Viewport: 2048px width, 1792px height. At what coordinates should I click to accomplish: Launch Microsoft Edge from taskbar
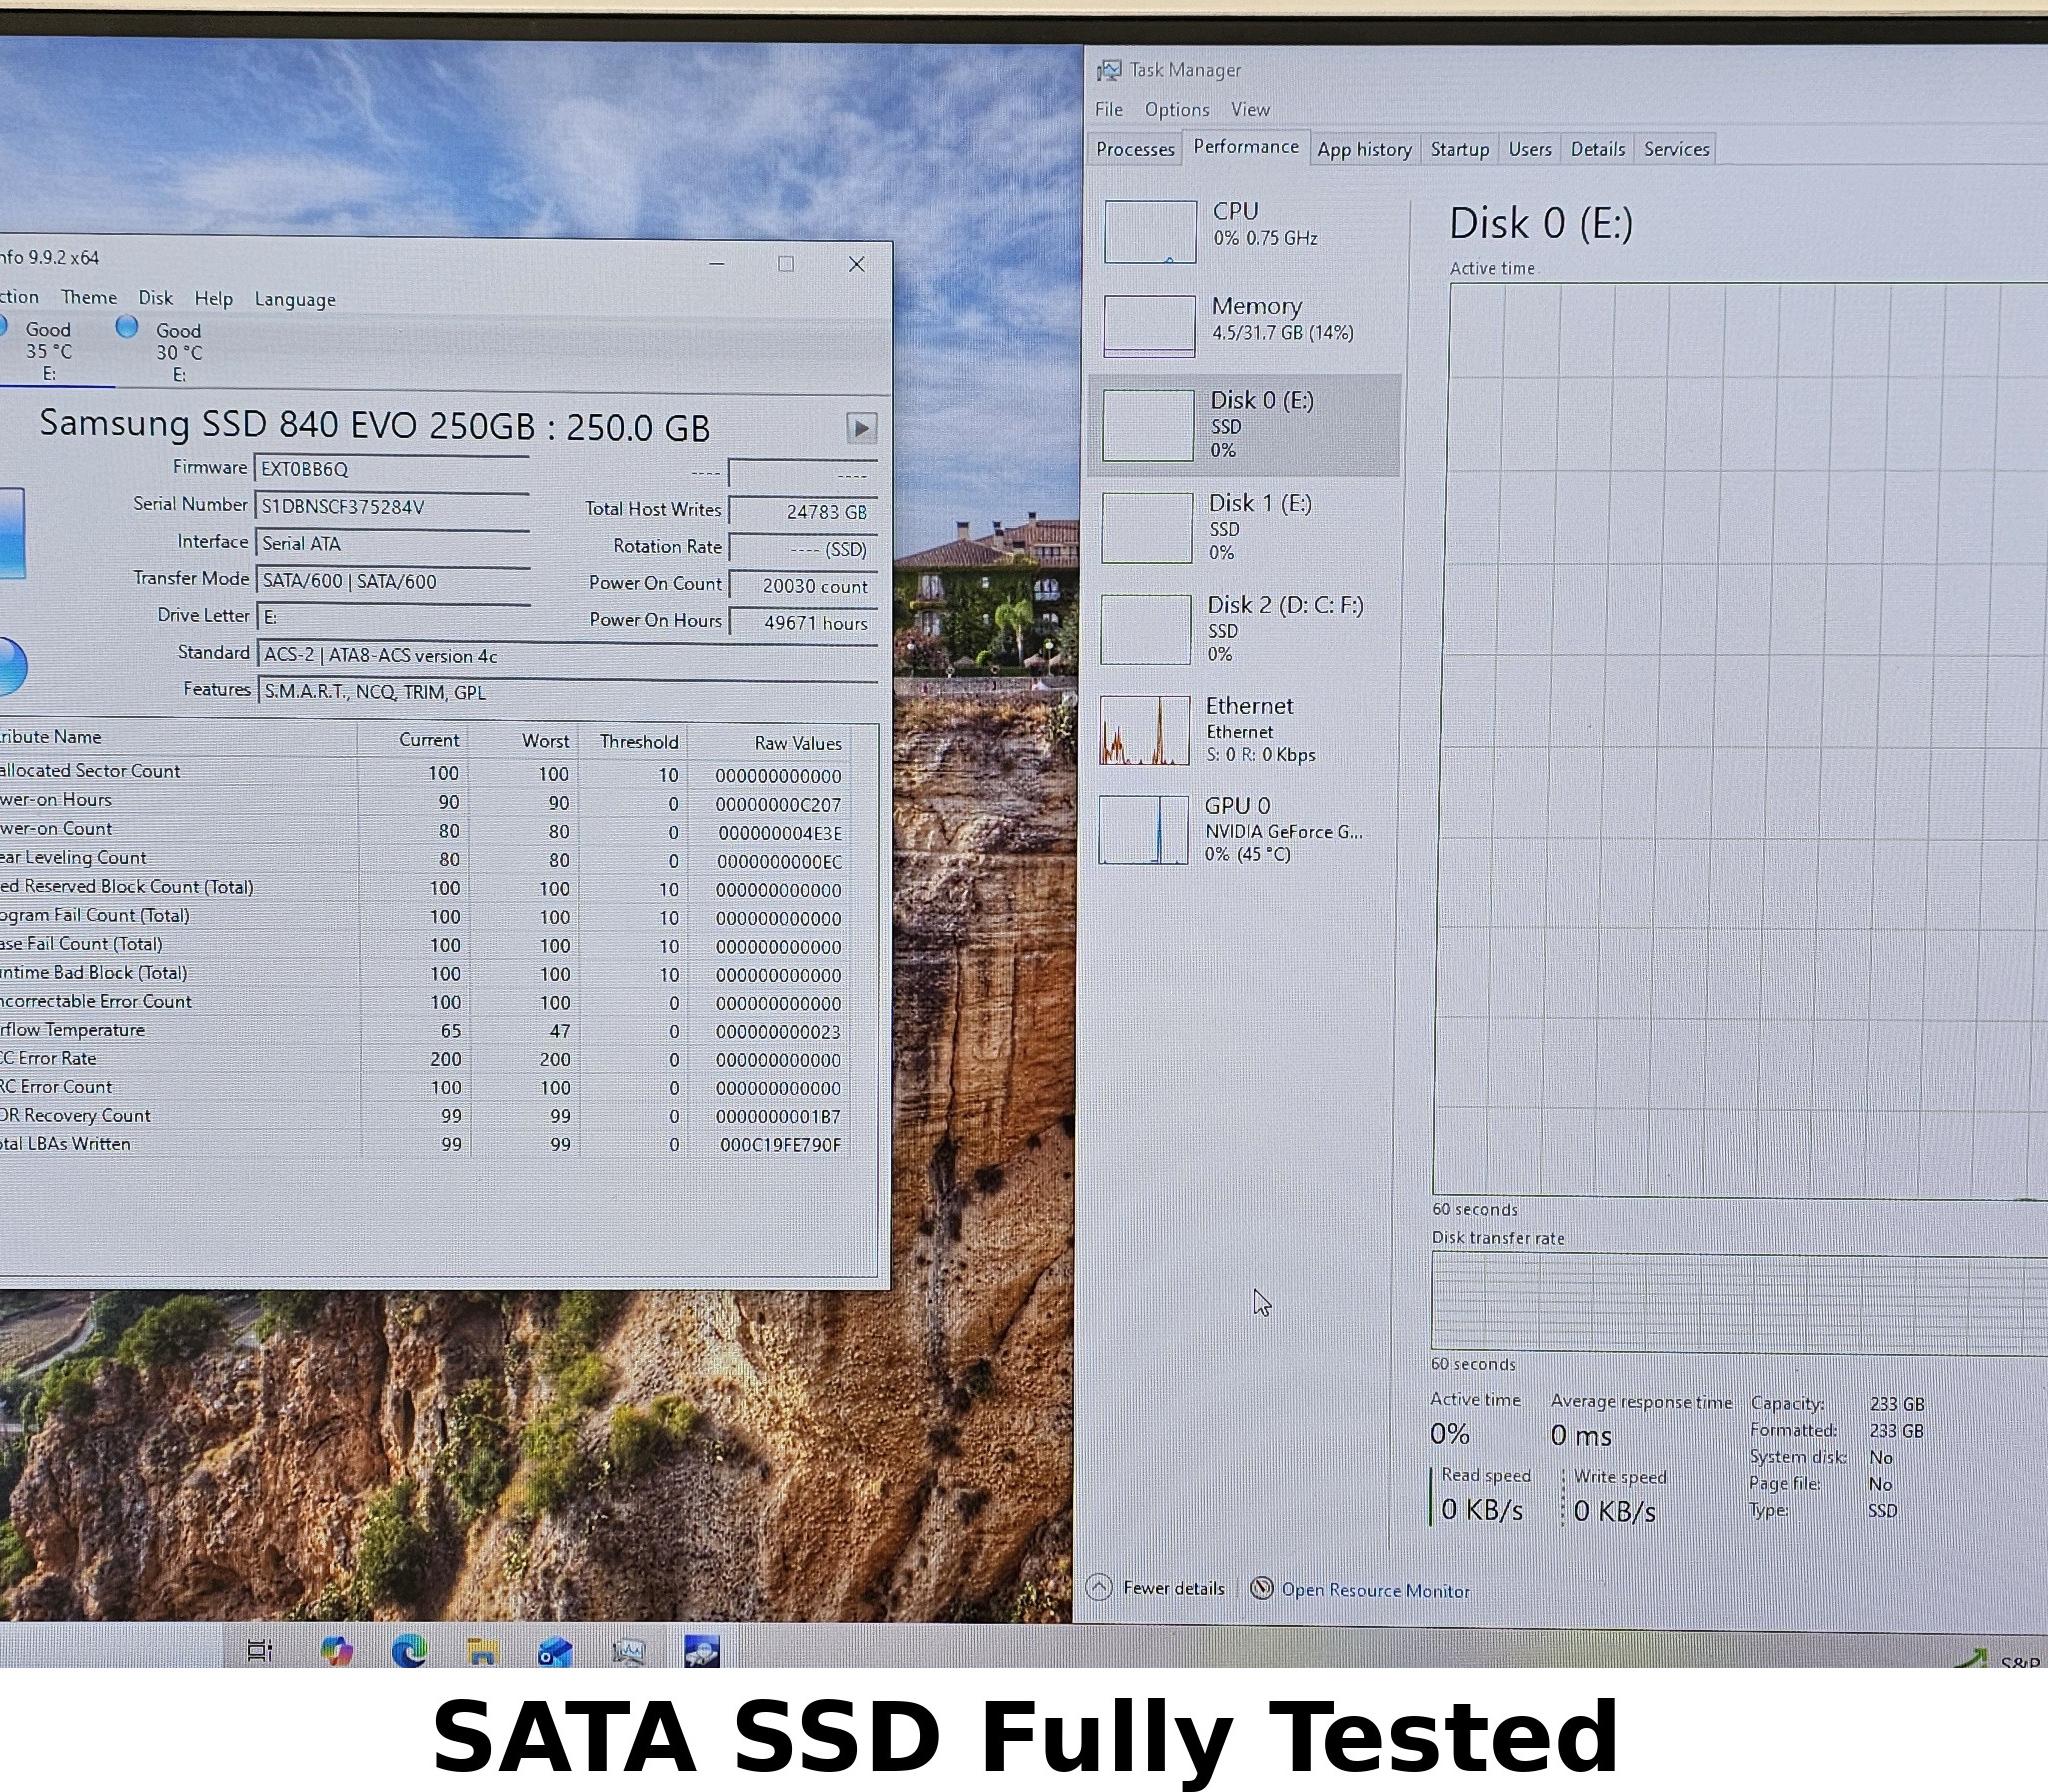(x=409, y=1651)
